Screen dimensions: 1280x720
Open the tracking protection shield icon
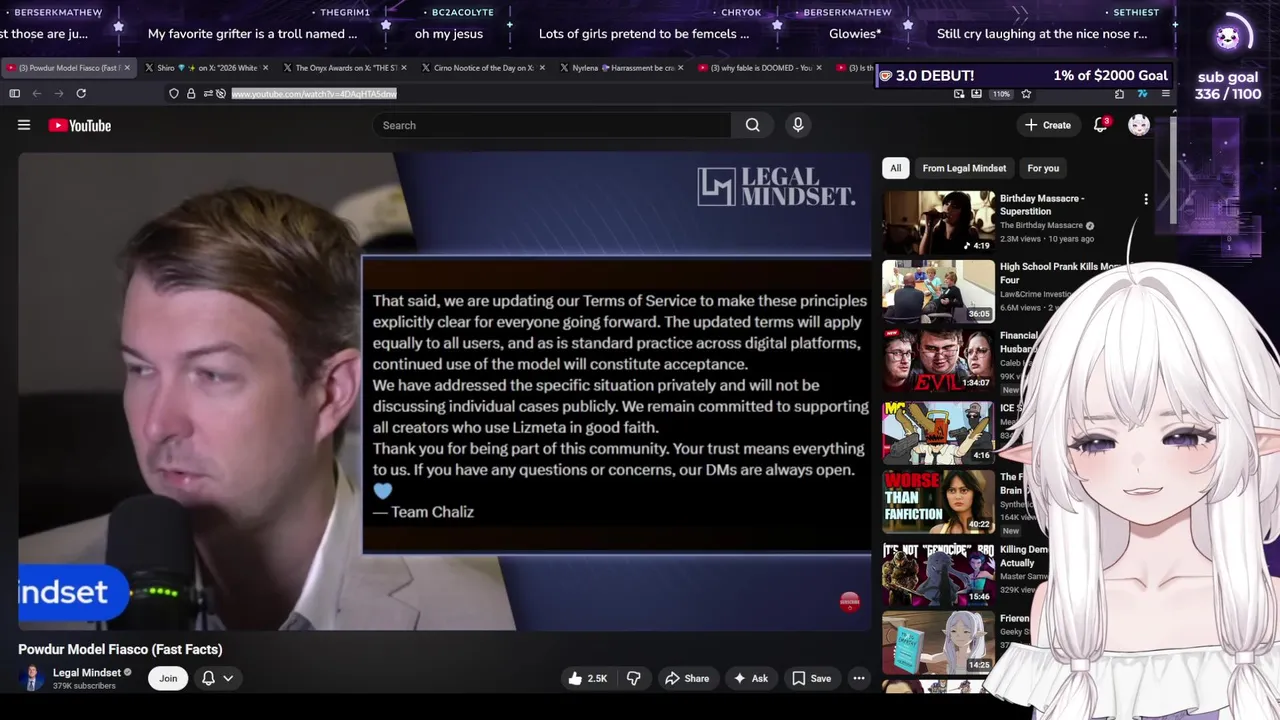(174, 94)
